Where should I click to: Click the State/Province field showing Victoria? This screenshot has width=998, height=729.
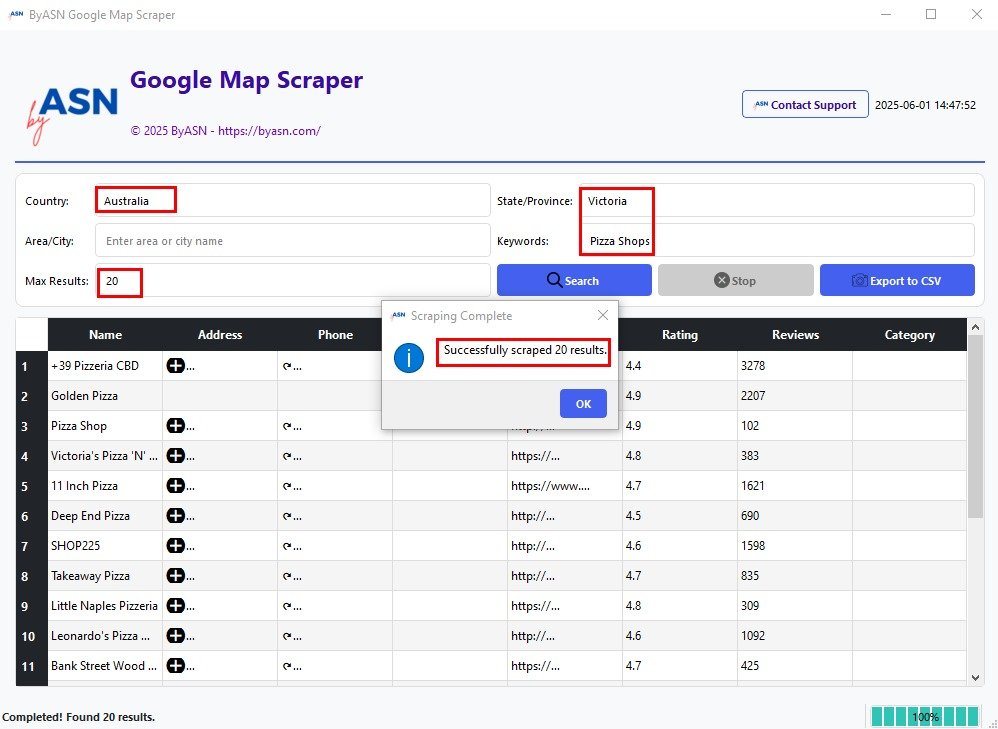point(777,201)
